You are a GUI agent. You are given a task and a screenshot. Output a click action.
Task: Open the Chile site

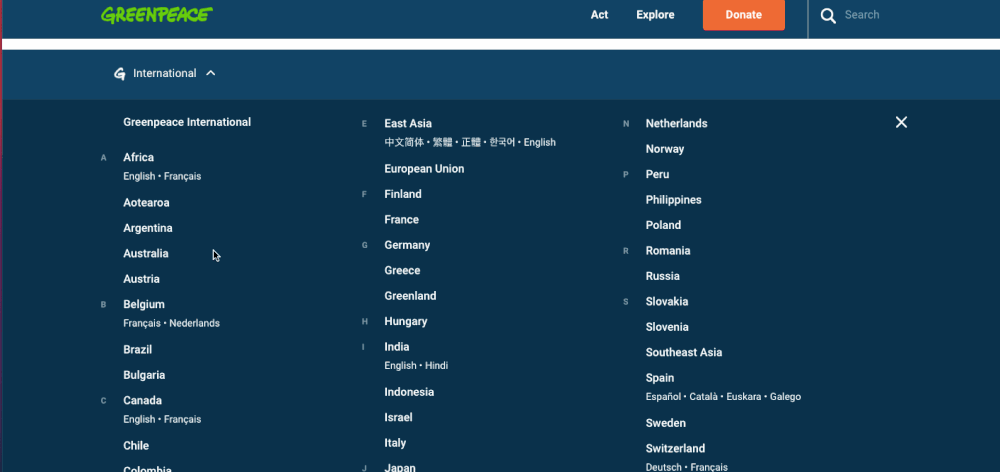coord(136,445)
